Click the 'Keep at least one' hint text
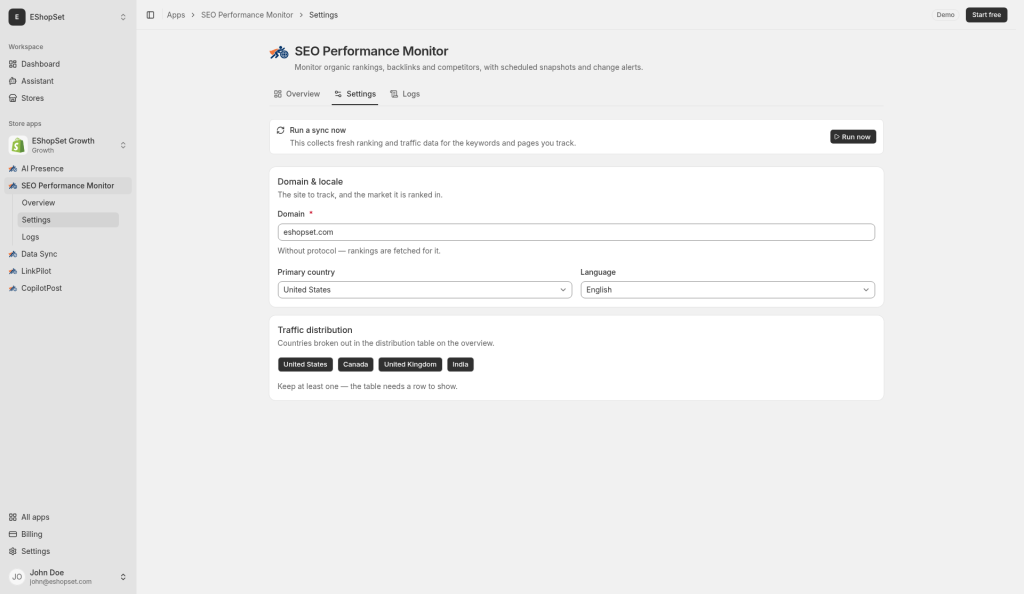Viewport: 1024px width, 594px height. point(367,386)
